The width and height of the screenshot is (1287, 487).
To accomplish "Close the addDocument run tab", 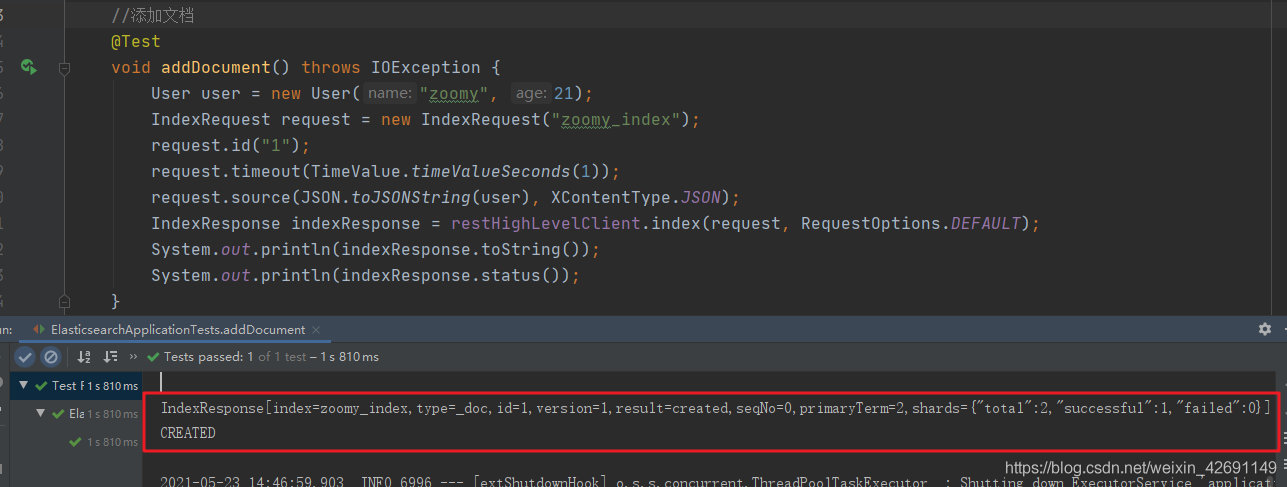I will pos(317,329).
